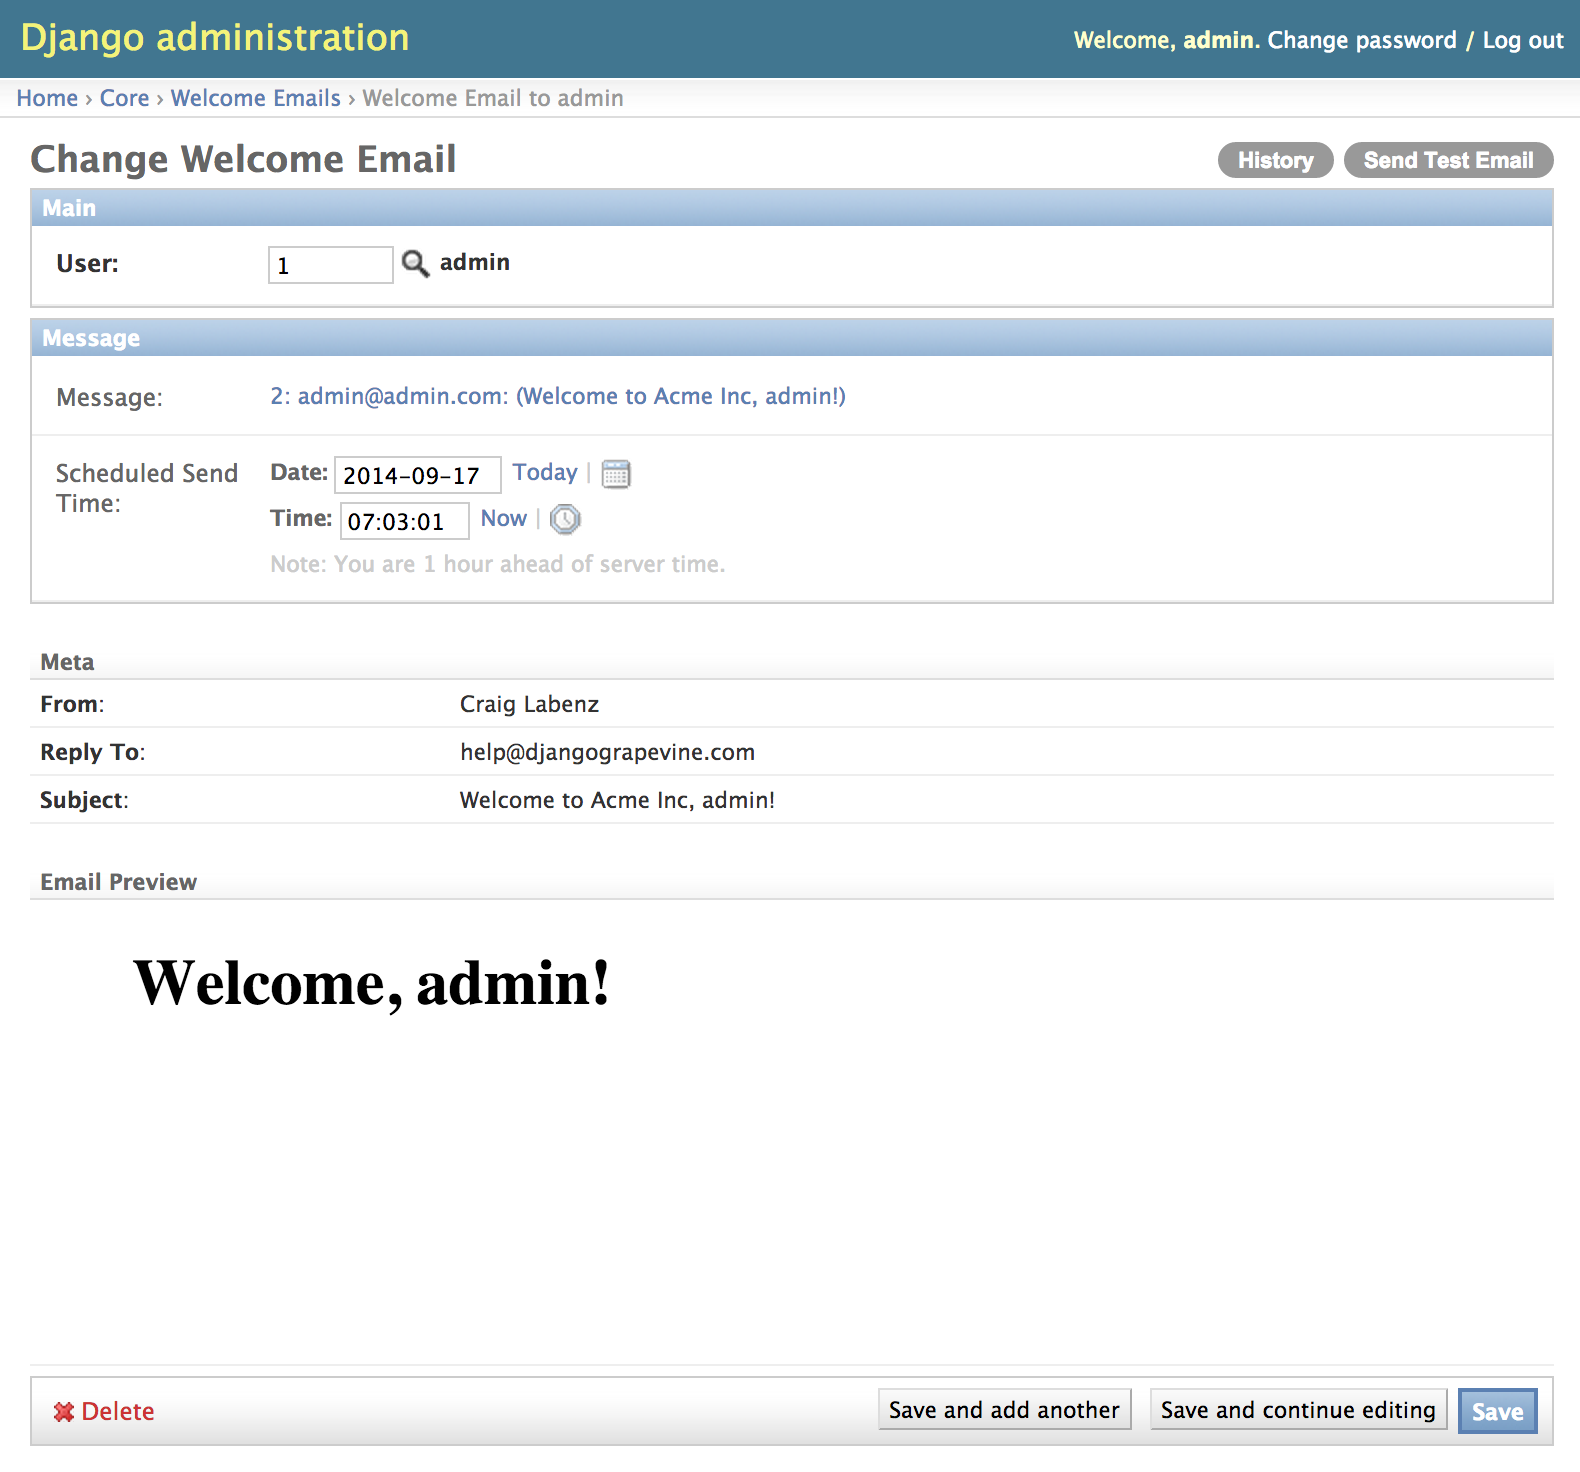This screenshot has height=1472, width=1580.
Task: Open the calendar date picker icon
Action: [x=616, y=474]
